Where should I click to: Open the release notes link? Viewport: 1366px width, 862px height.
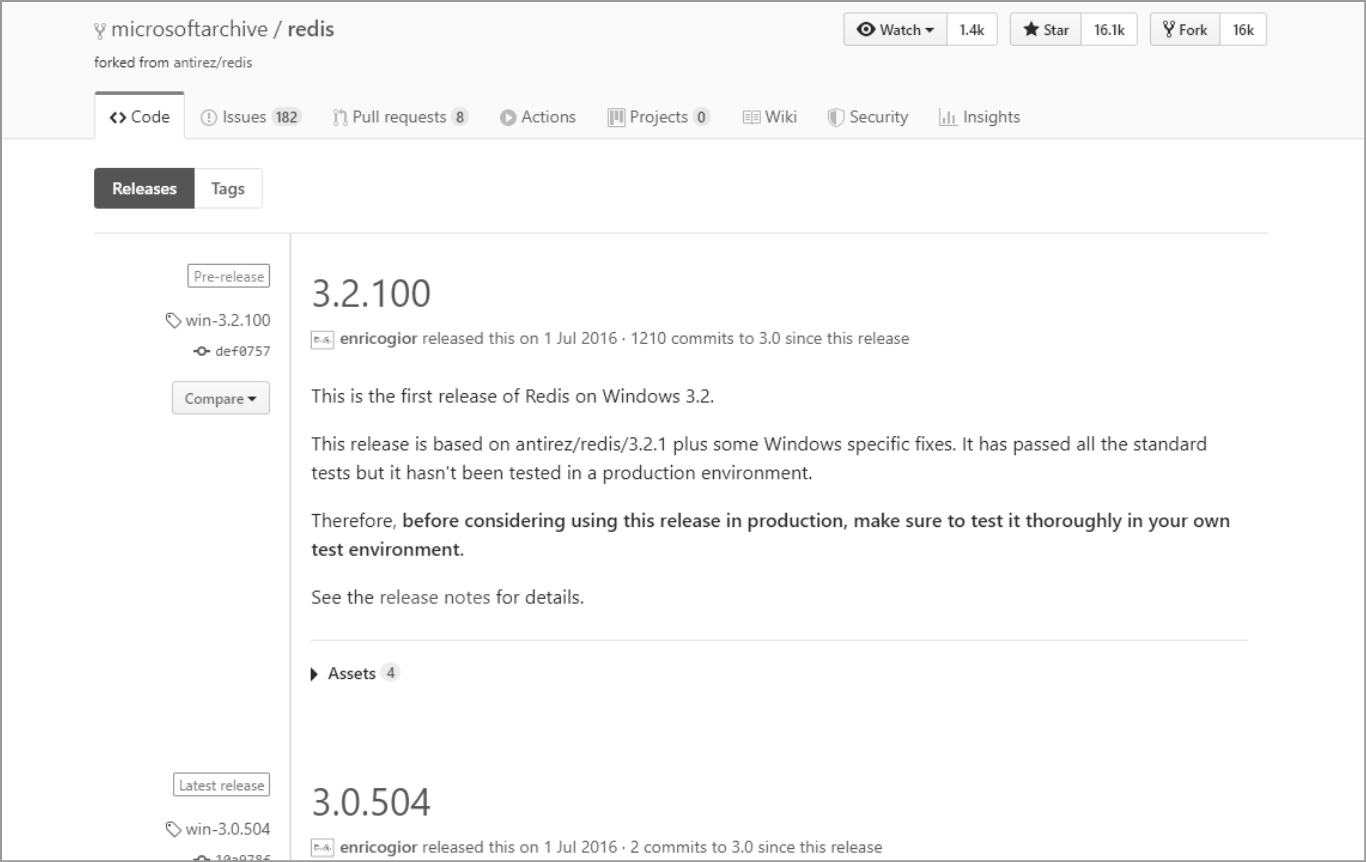point(435,598)
